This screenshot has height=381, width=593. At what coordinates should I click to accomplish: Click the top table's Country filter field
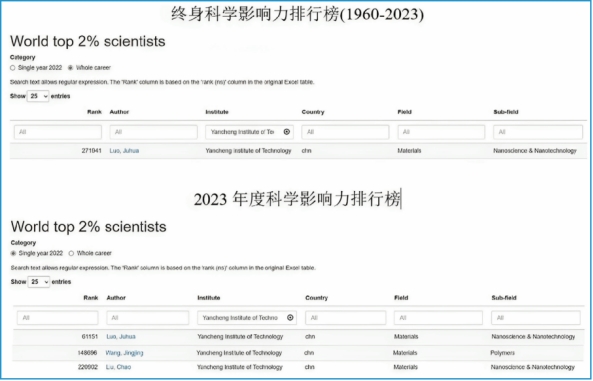pyautogui.click(x=345, y=132)
